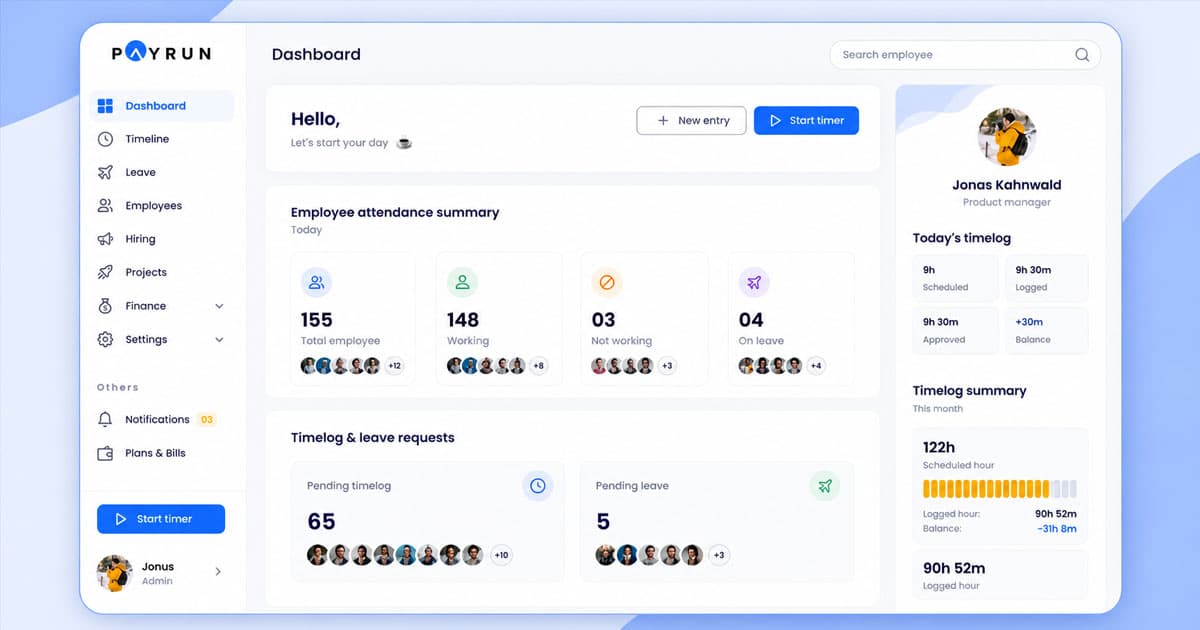Open the Pending timelog card

(x=427, y=521)
